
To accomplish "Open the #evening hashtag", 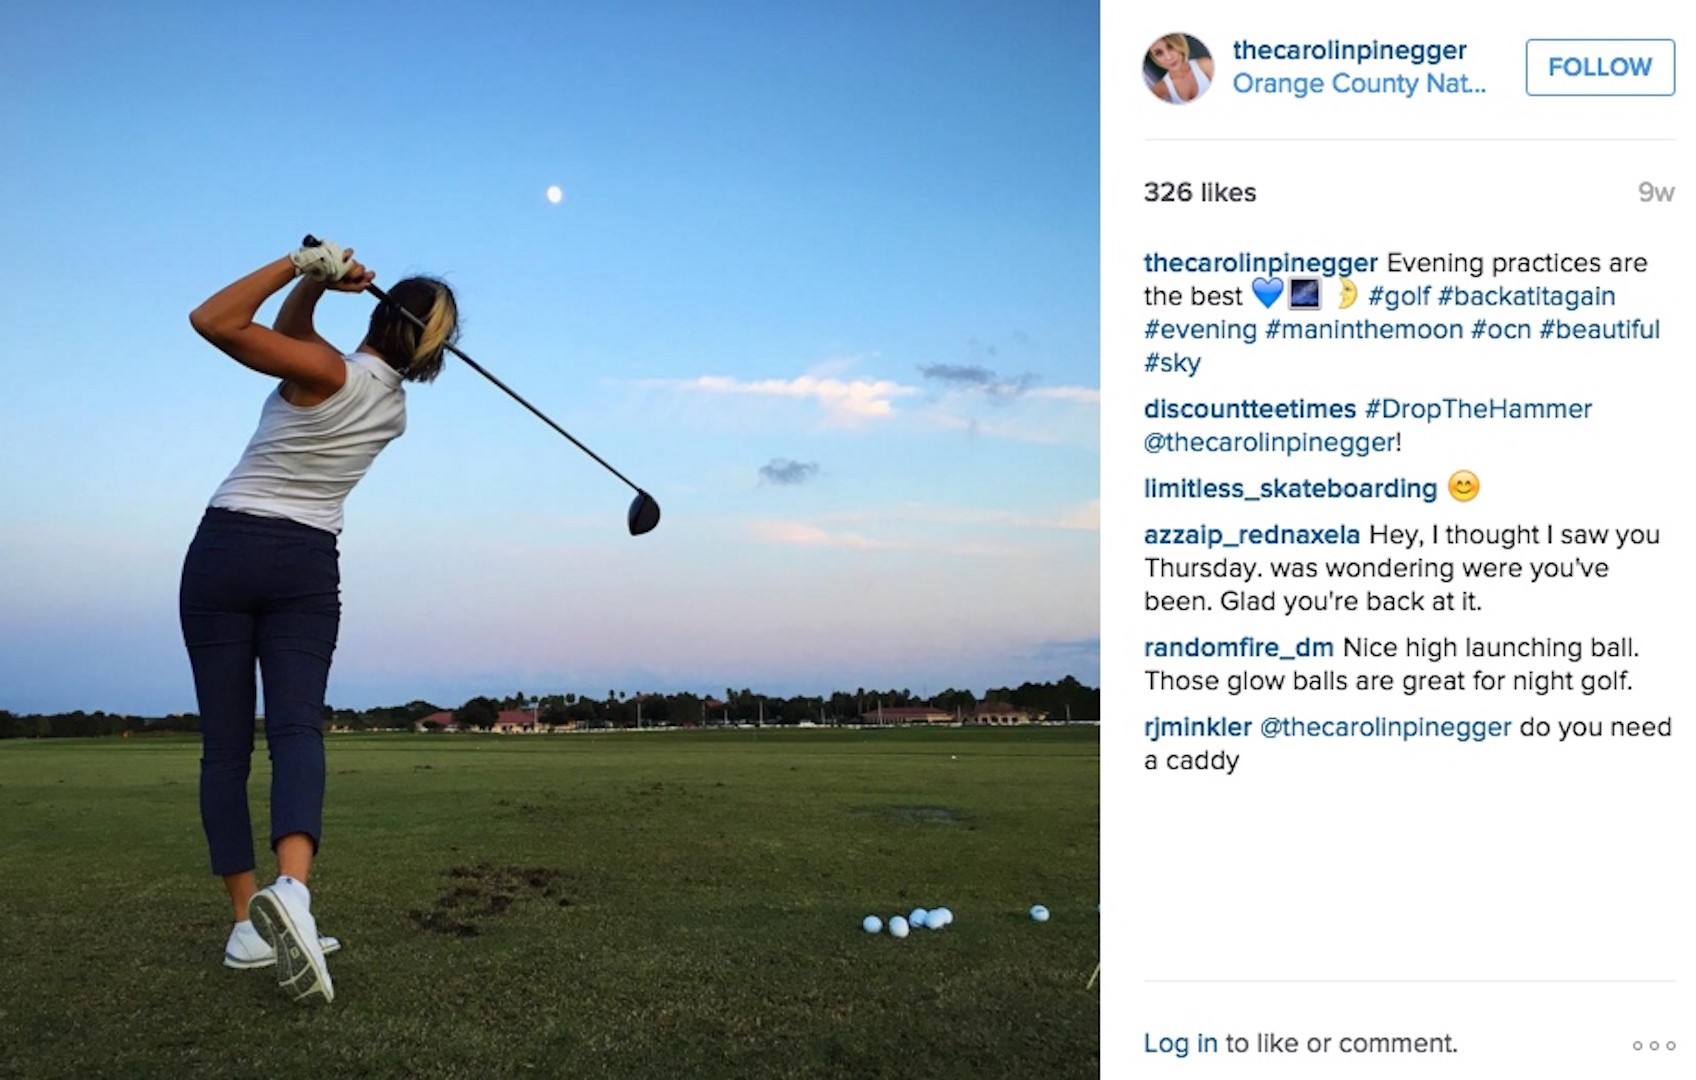I will tap(1200, 330).
